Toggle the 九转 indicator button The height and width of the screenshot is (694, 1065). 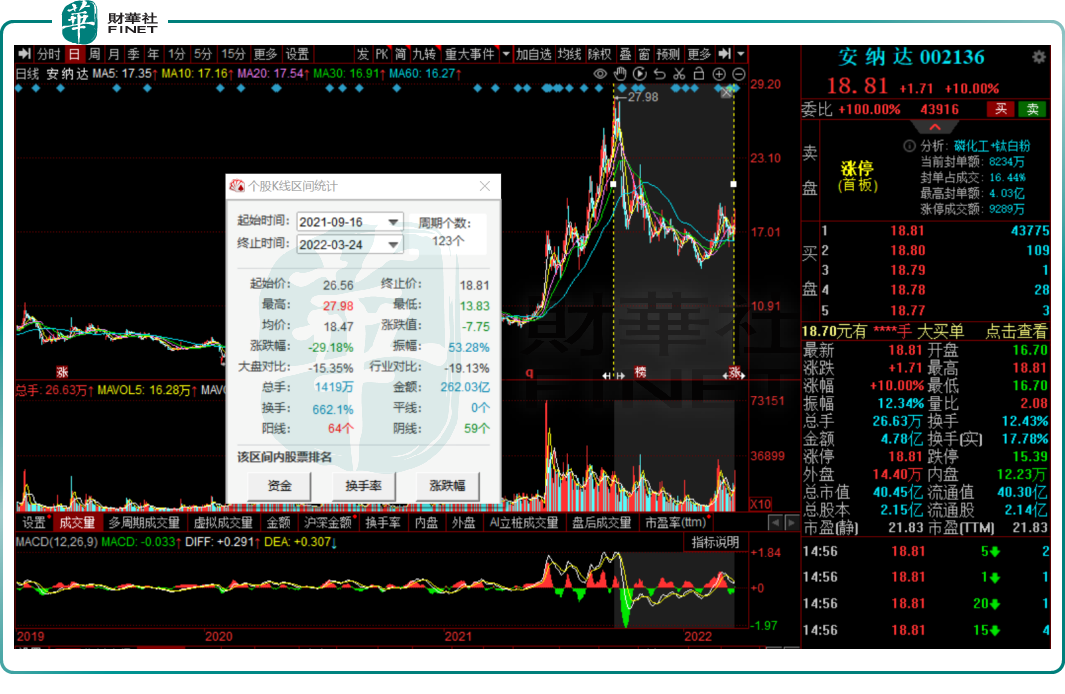click(x=425, y=54)
